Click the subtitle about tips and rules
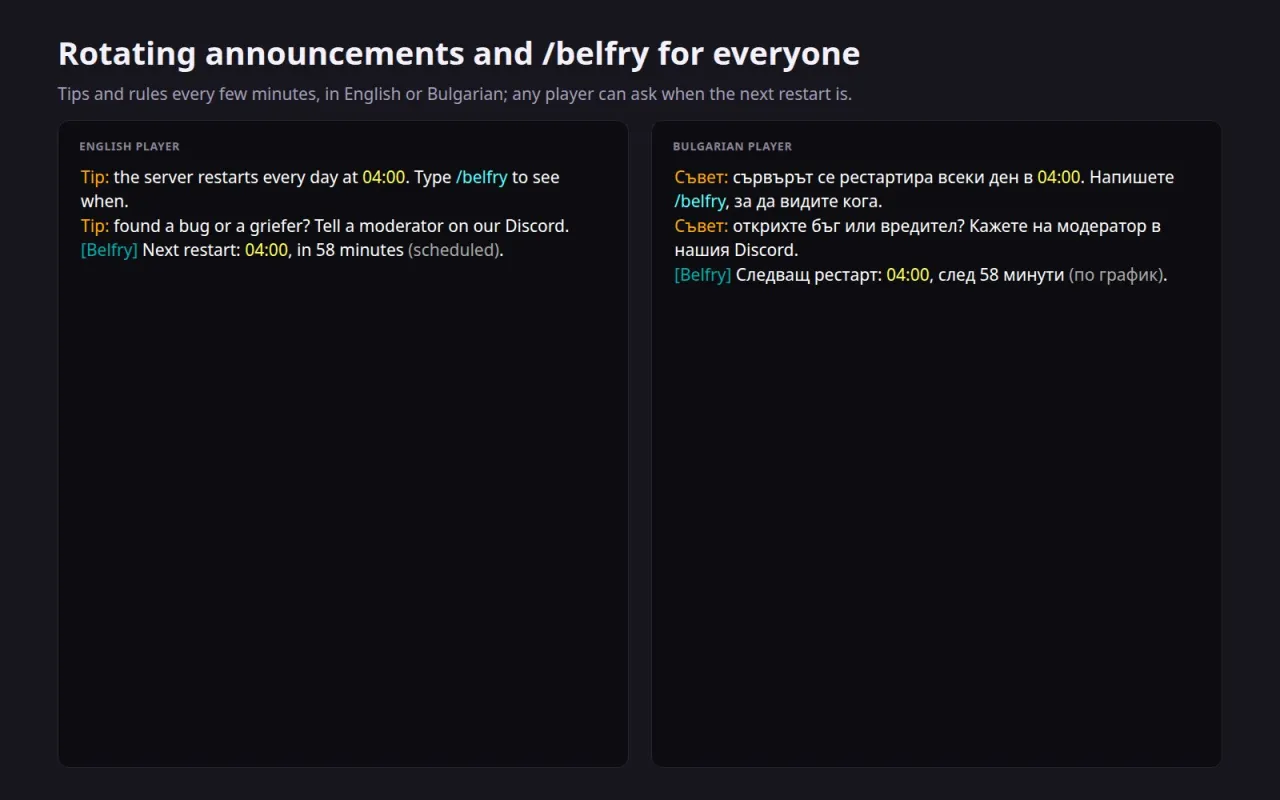 click(x=455, y=95)
